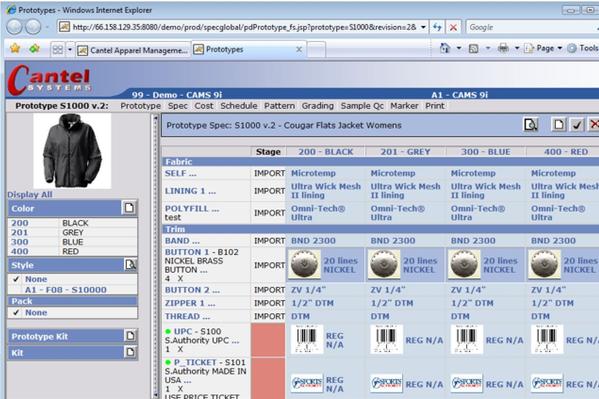Click the browser Back arrow button
599x399 pixels.
[x=15, y=27]
